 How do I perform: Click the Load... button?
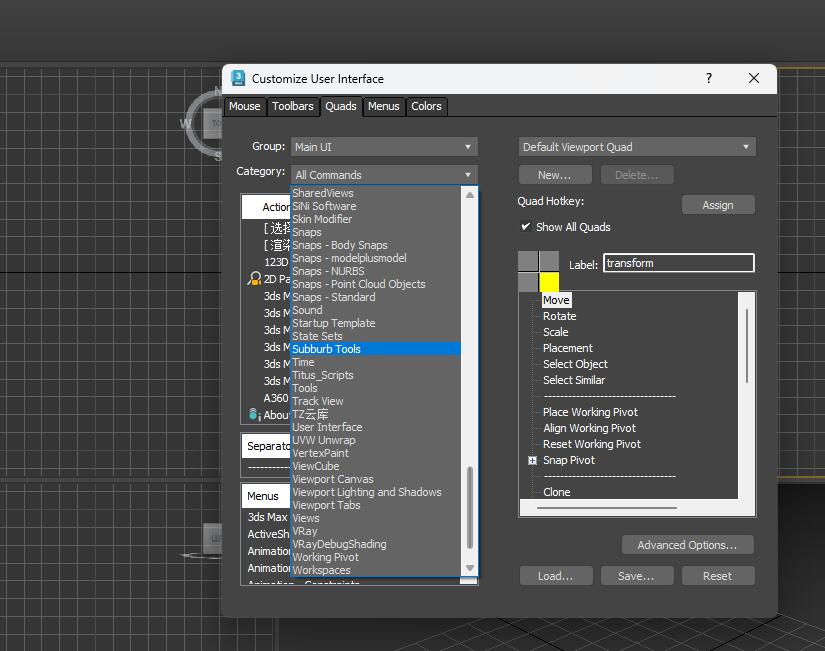pos(556,576)
